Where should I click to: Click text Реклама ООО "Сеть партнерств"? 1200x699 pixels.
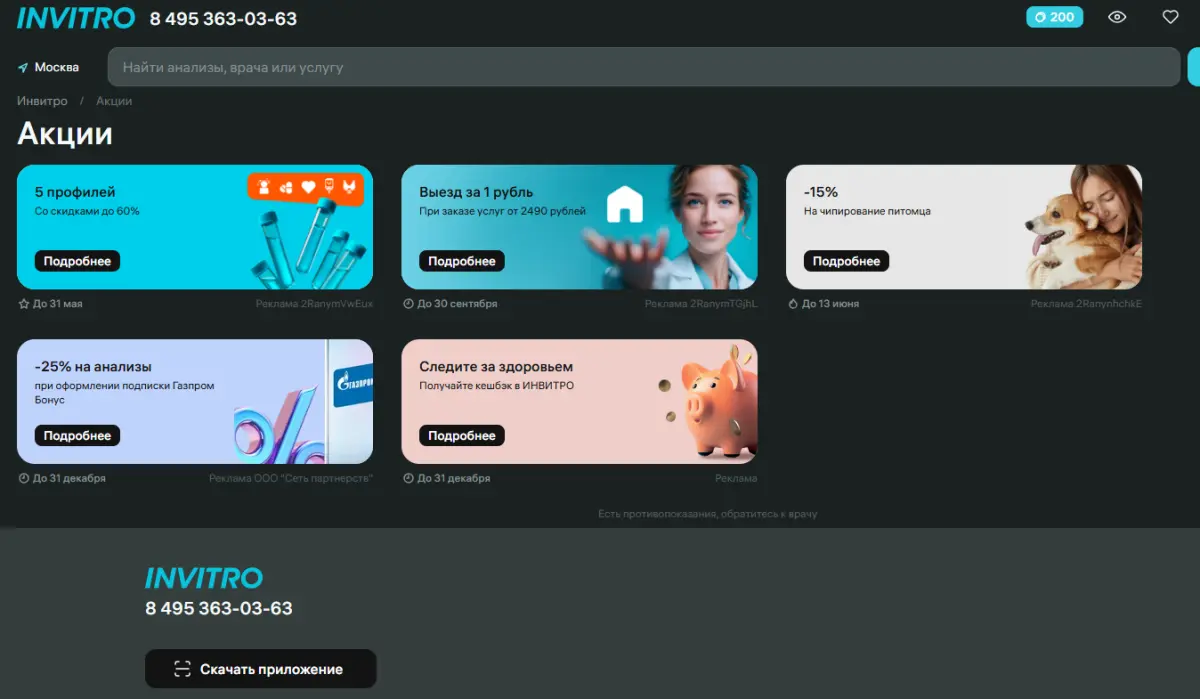click(291, 478)
